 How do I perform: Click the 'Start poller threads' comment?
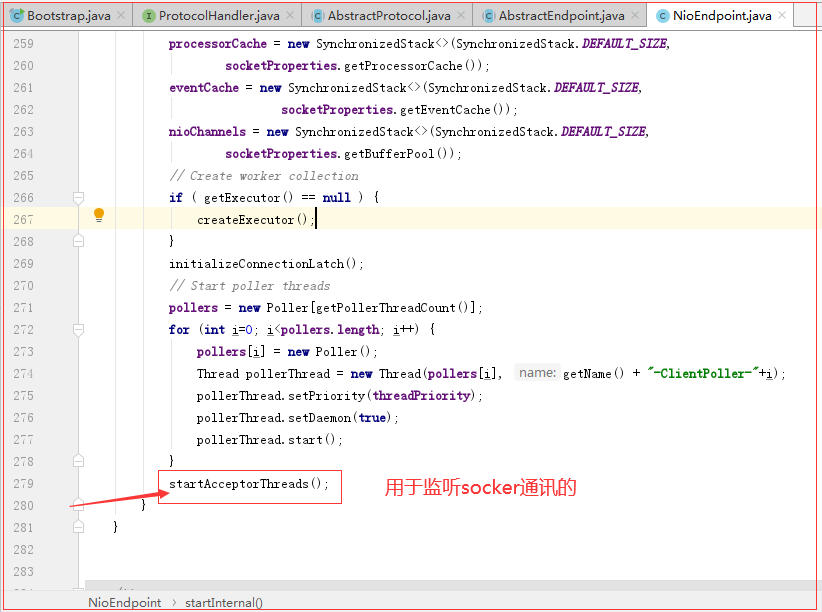[250, 286]
